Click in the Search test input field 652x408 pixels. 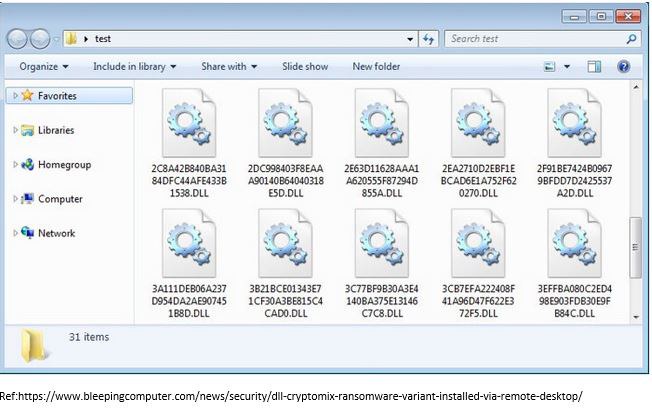[x=530, y=39]
